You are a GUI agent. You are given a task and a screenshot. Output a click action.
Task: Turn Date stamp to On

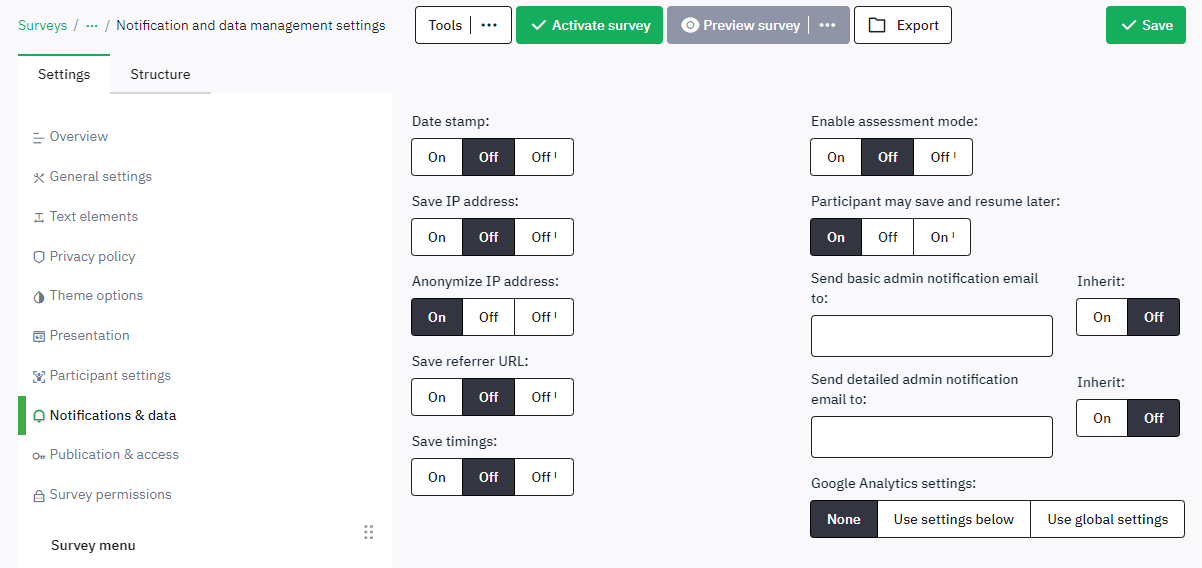click(437, 157)
